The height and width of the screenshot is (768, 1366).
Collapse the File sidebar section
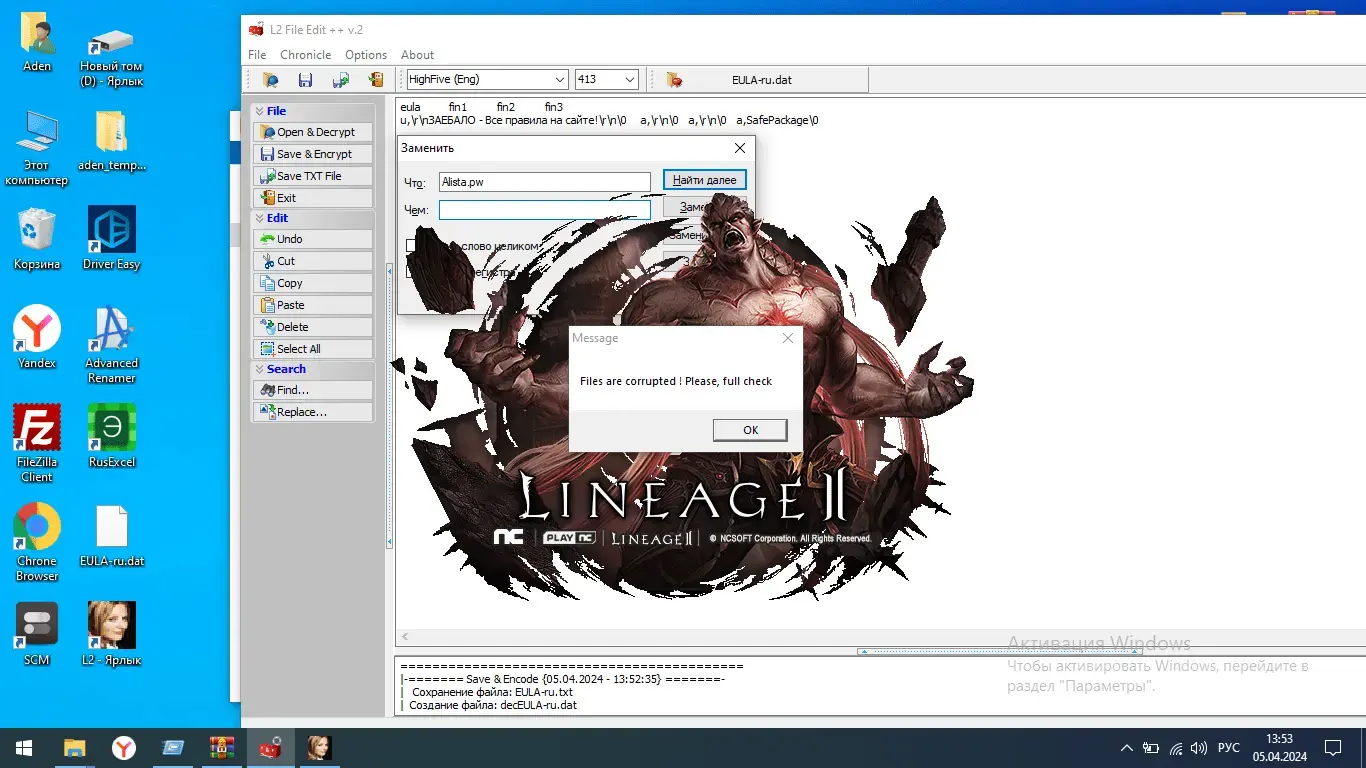tap(313, 111)
